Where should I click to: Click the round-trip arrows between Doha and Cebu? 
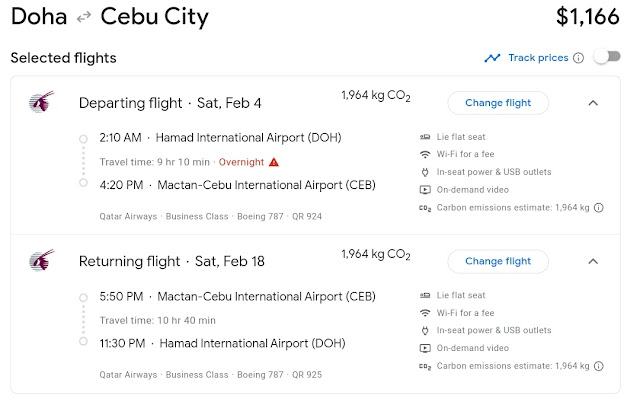pyautogui.click(x=86, y=17)
